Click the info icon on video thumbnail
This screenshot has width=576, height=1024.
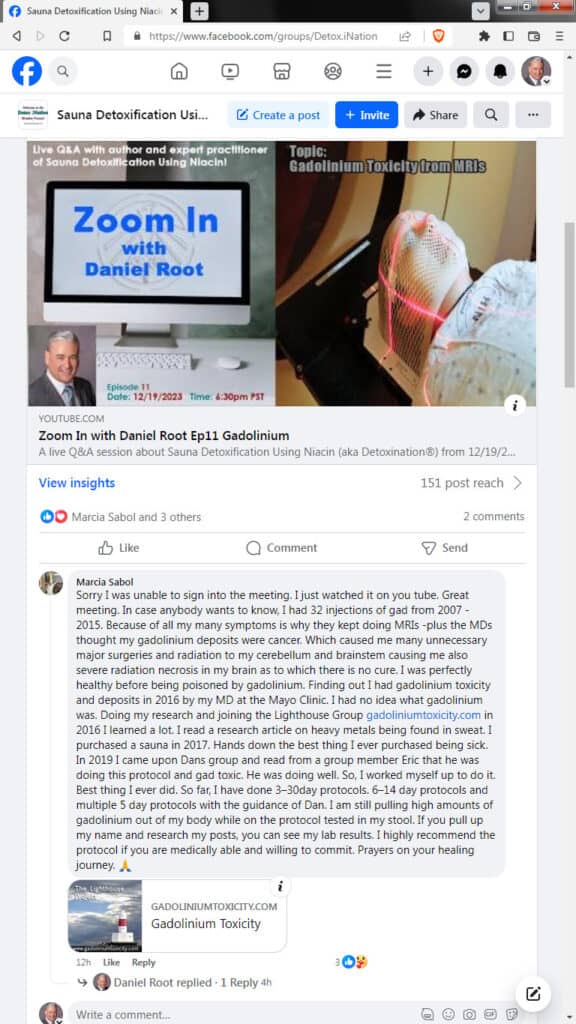515,406
